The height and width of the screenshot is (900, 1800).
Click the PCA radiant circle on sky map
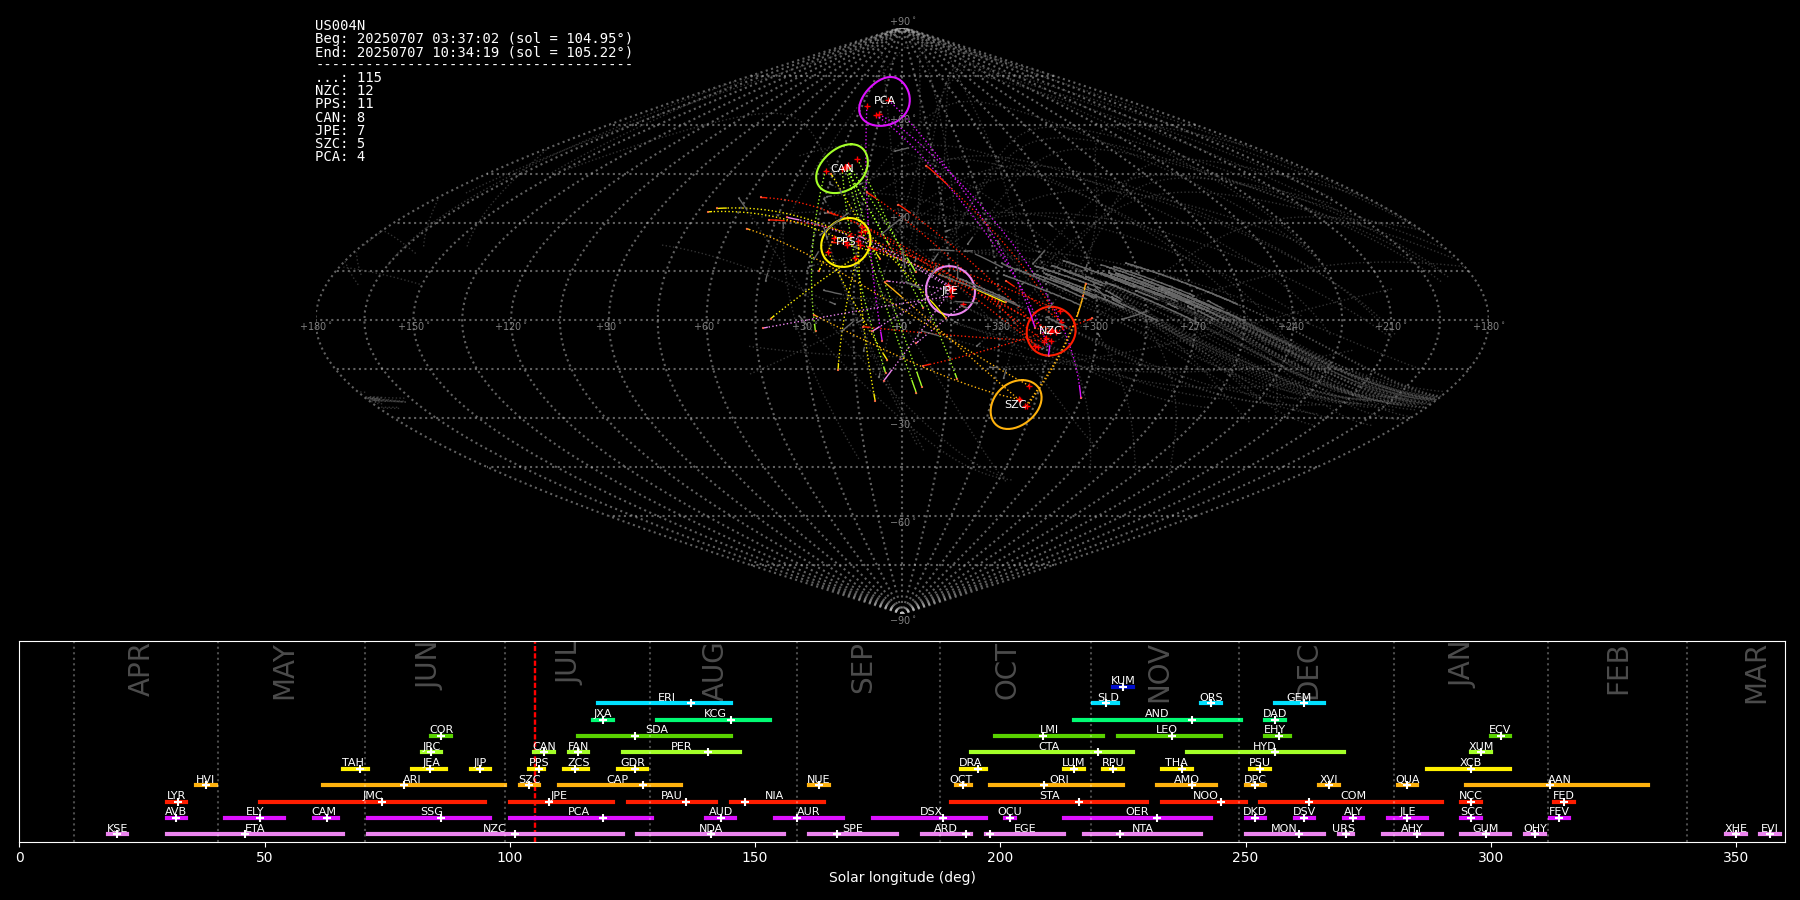tap(884, 101)
